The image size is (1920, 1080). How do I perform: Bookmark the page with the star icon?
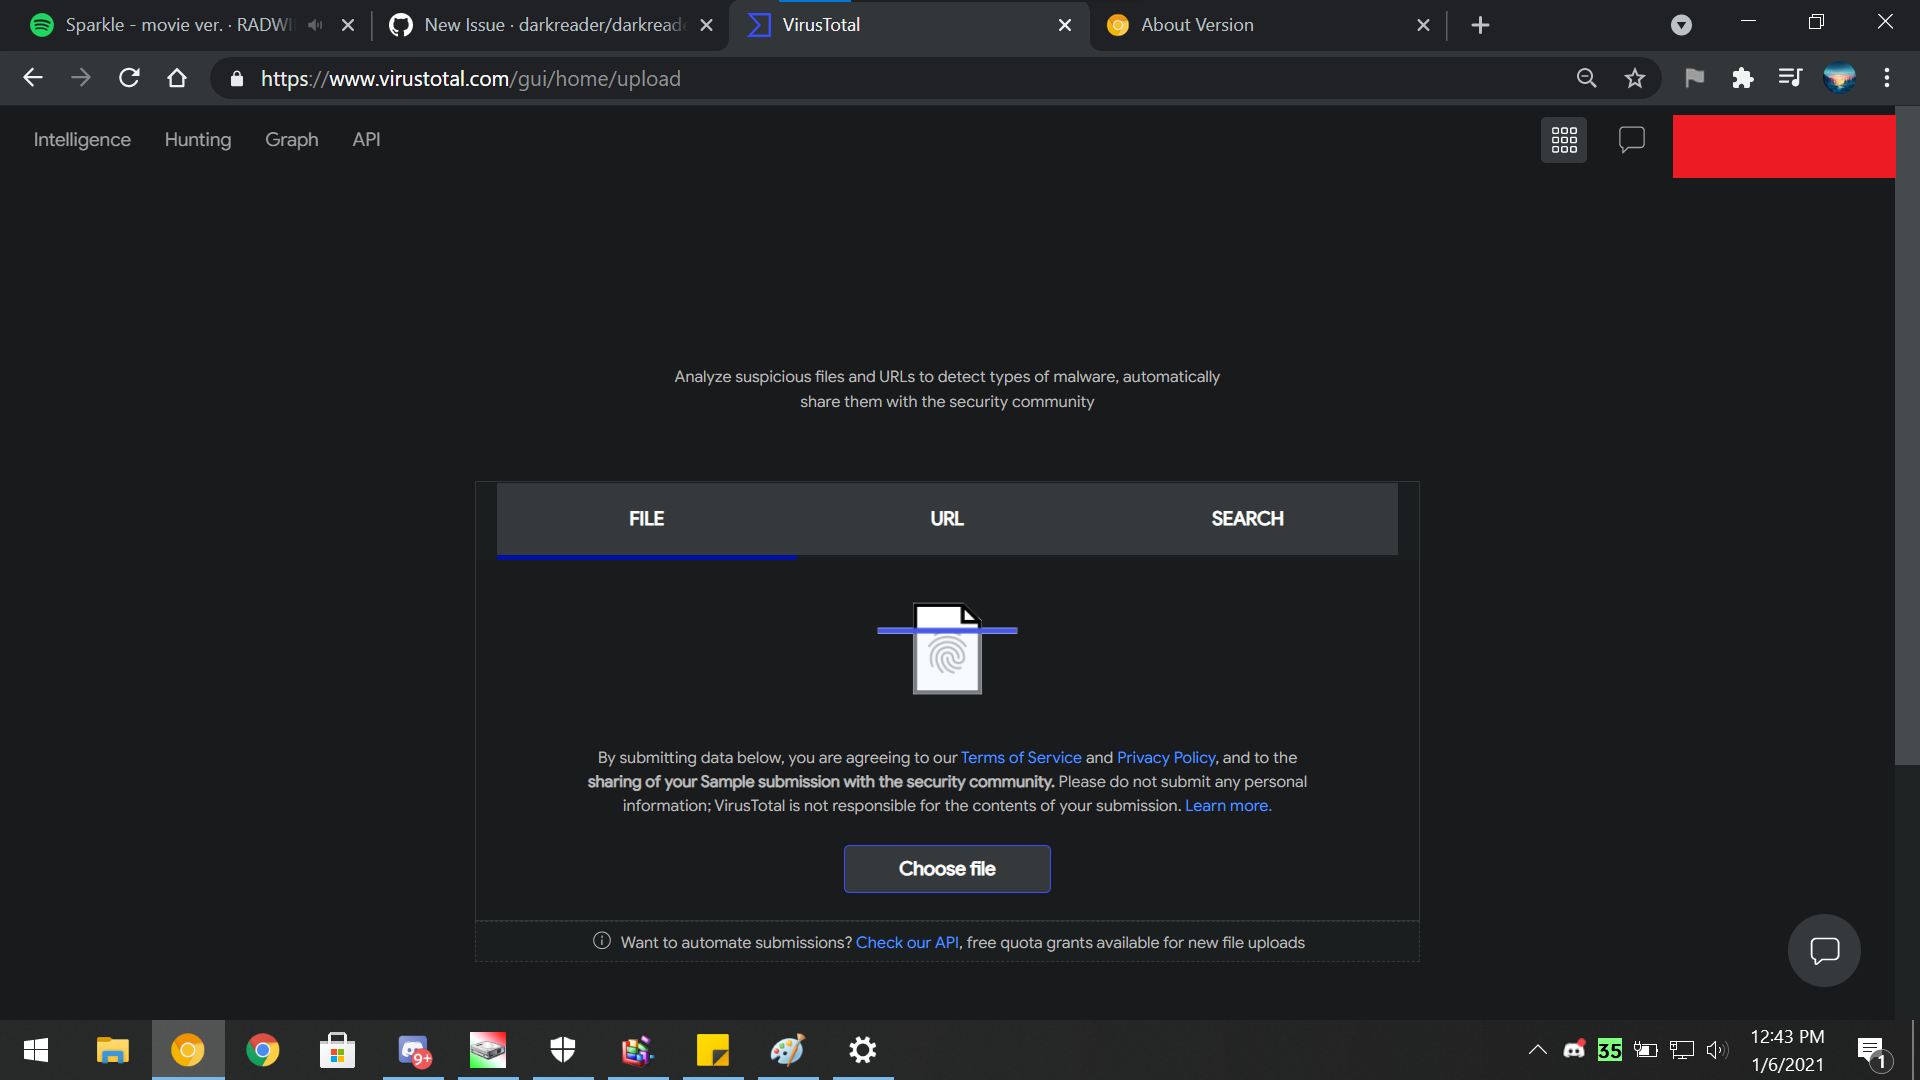tap(1635, 78)
